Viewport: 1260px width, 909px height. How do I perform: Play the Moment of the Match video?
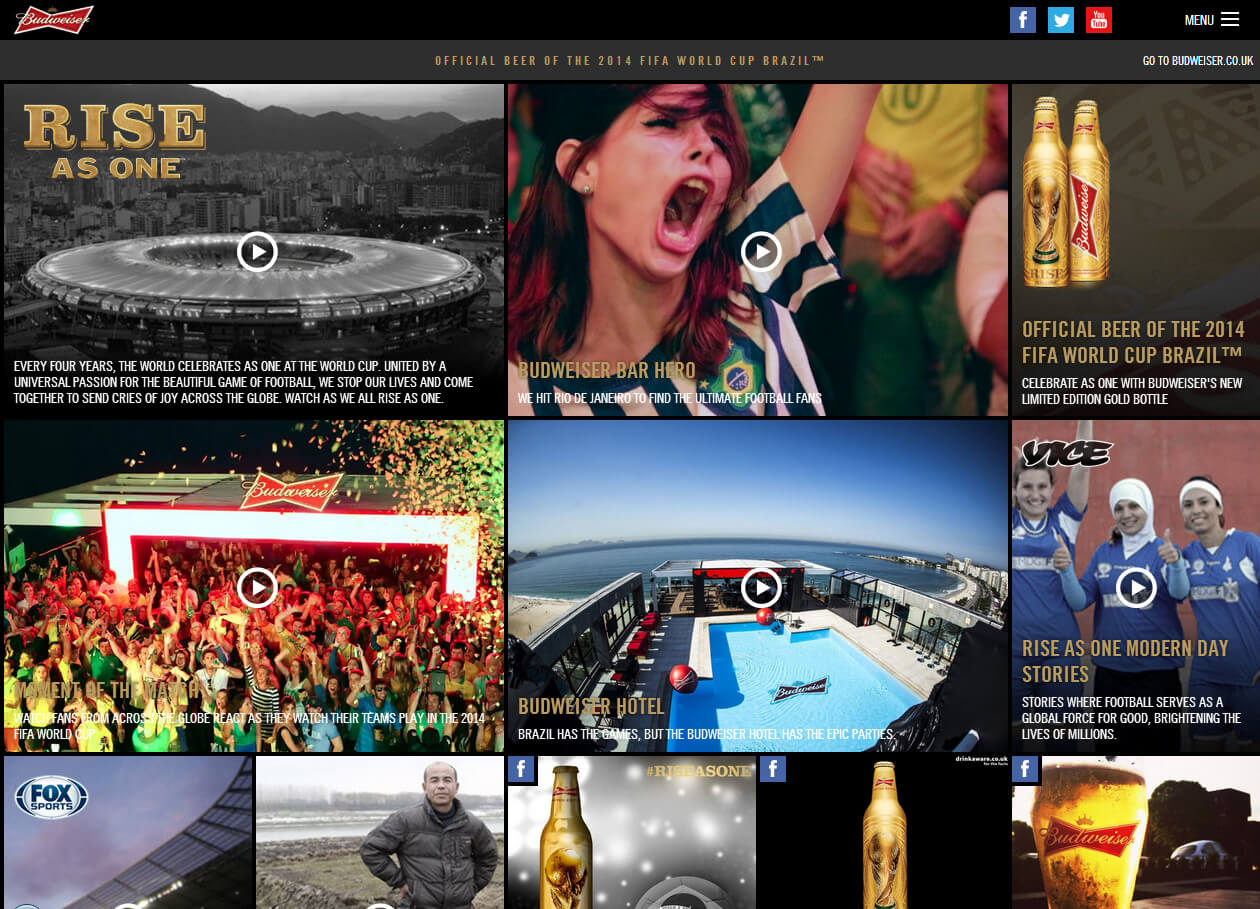coord(257,588)
